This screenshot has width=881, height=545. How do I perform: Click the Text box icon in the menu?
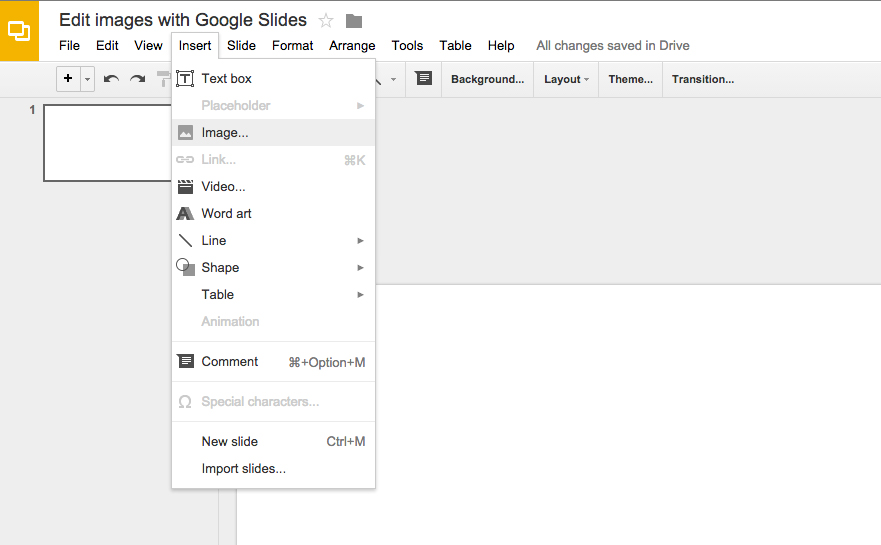[185, 79]
